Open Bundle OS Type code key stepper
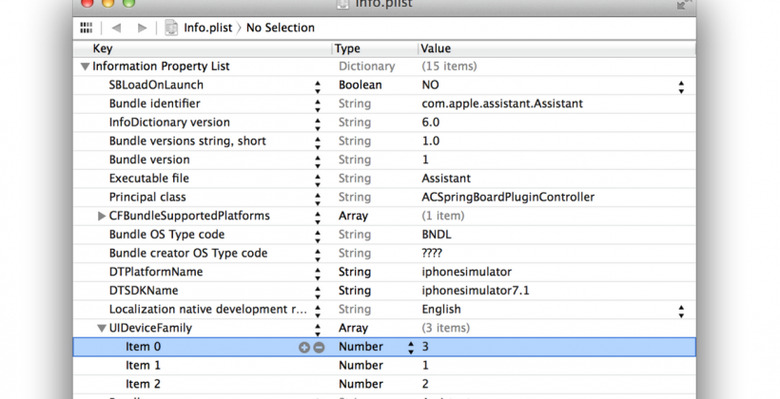The height and width of the screenshot is (399, 780). tap(317, 237)
